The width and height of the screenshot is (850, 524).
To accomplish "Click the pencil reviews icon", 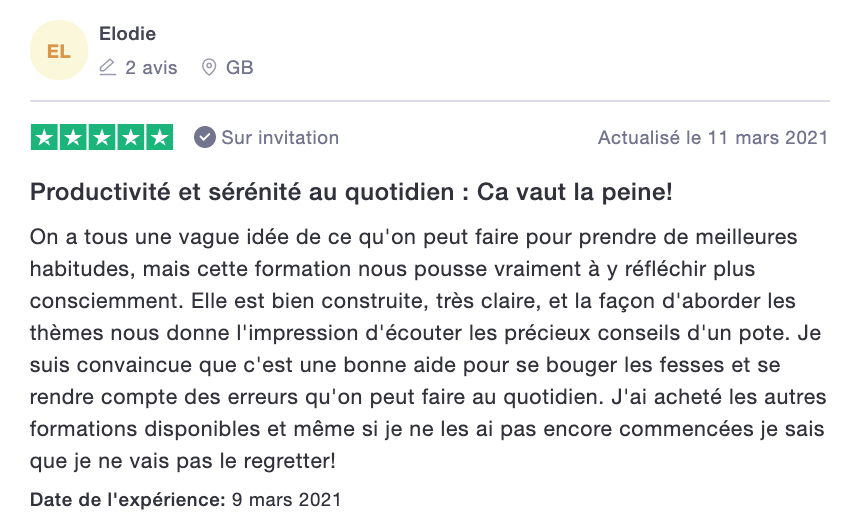I will coord(108,68).
